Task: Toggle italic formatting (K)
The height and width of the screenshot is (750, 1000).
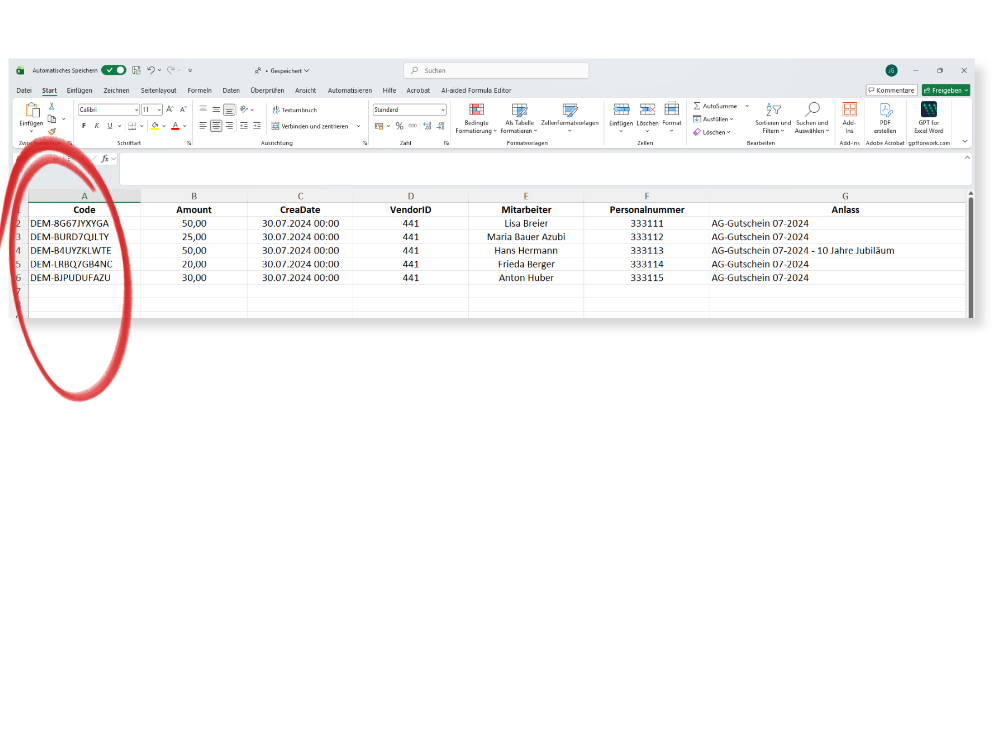Action: point(96,126)
